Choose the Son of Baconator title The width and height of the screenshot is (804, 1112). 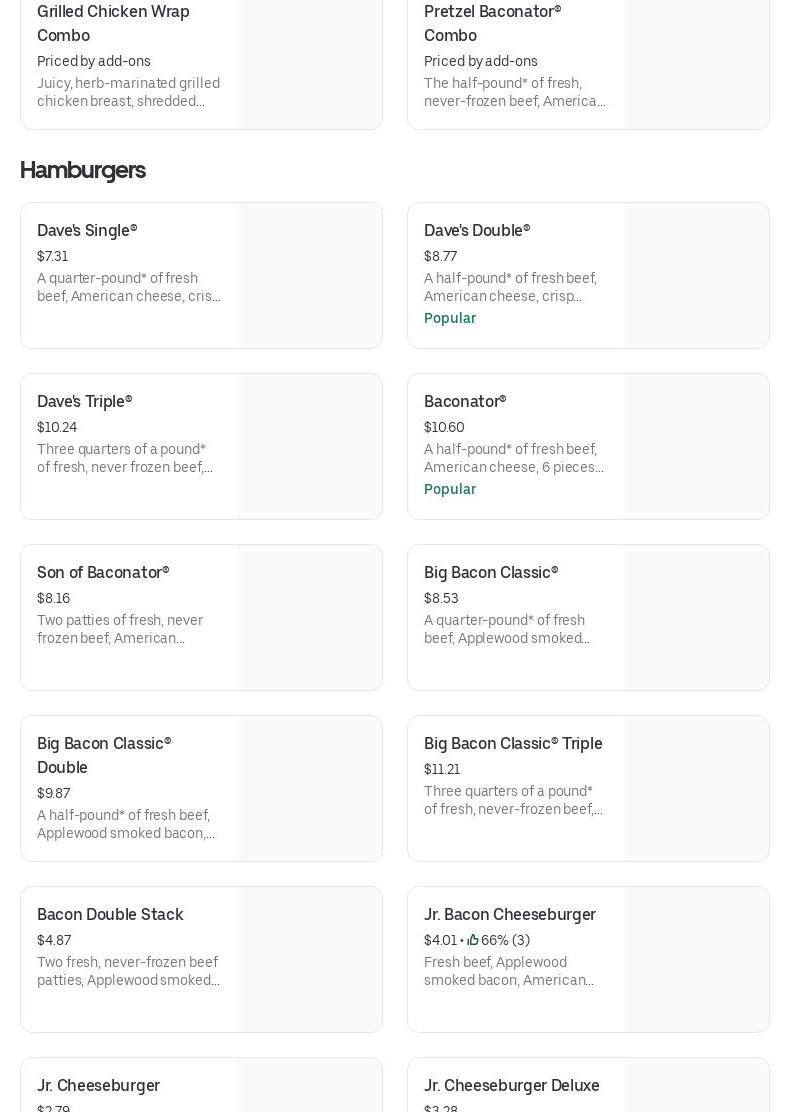[x=103, y=572]
